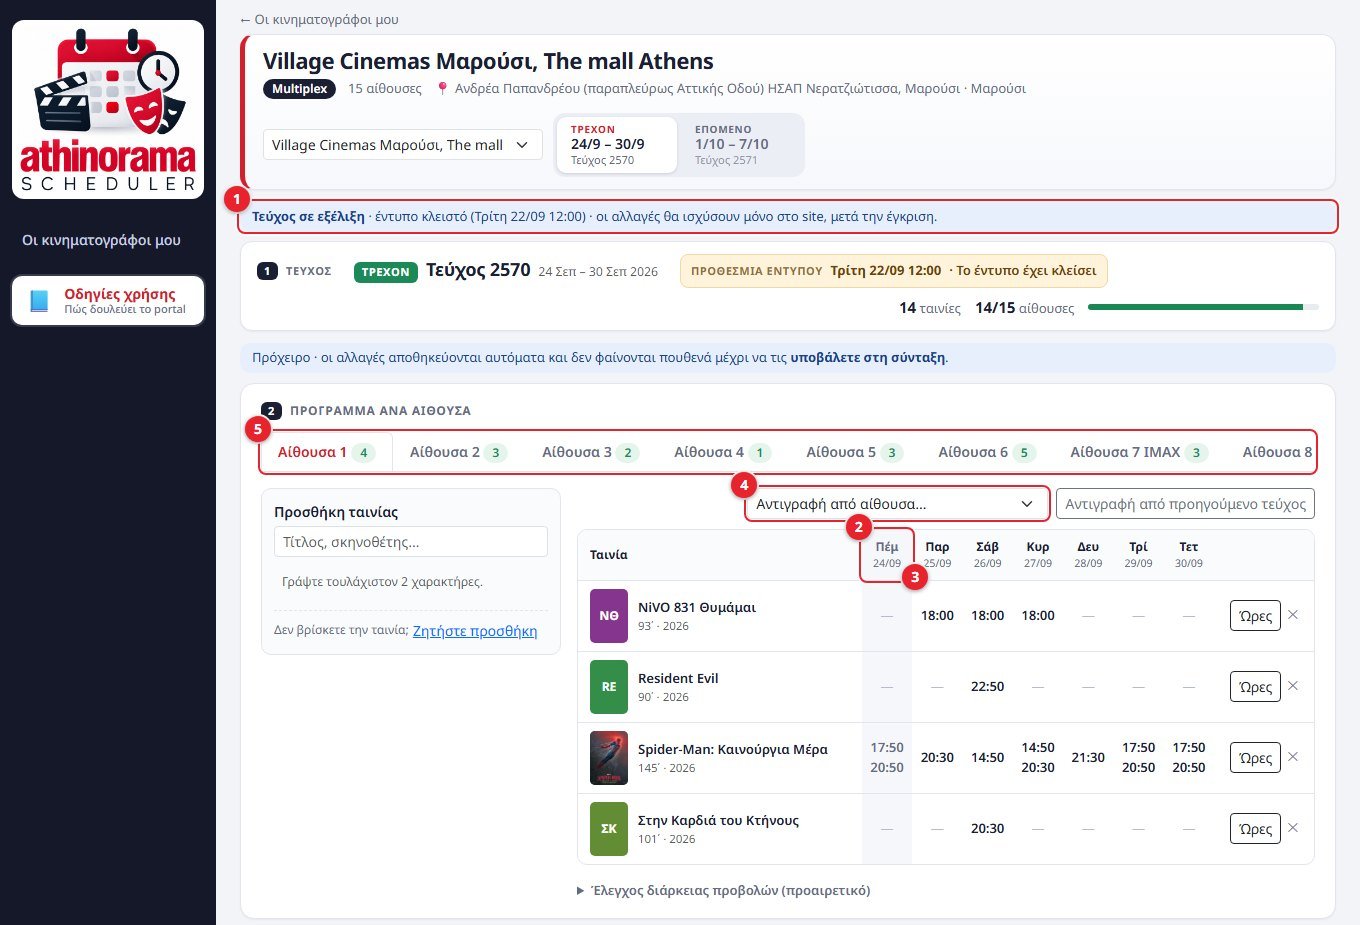Viewport: 1360px width, 925px height.
Task: Click the Τρί 29/09 column header
Action: (1138, 555)
